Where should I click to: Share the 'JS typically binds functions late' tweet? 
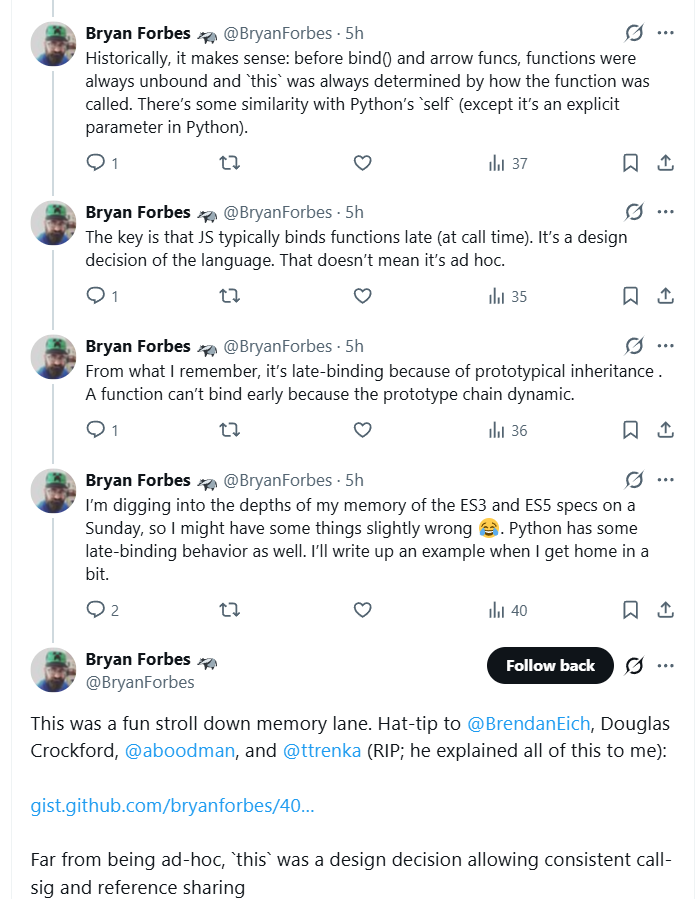tap(665, 296)
